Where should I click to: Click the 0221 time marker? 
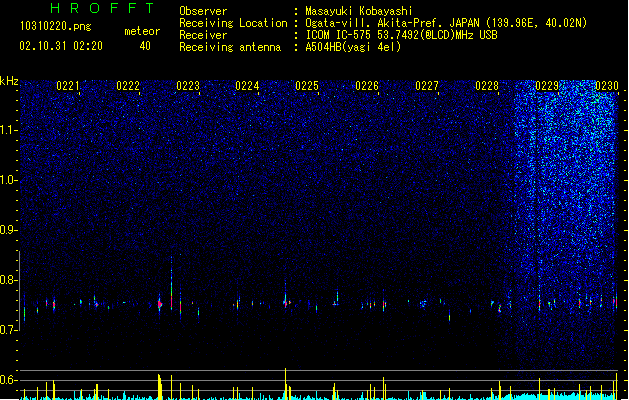click(x=68, y=86)
